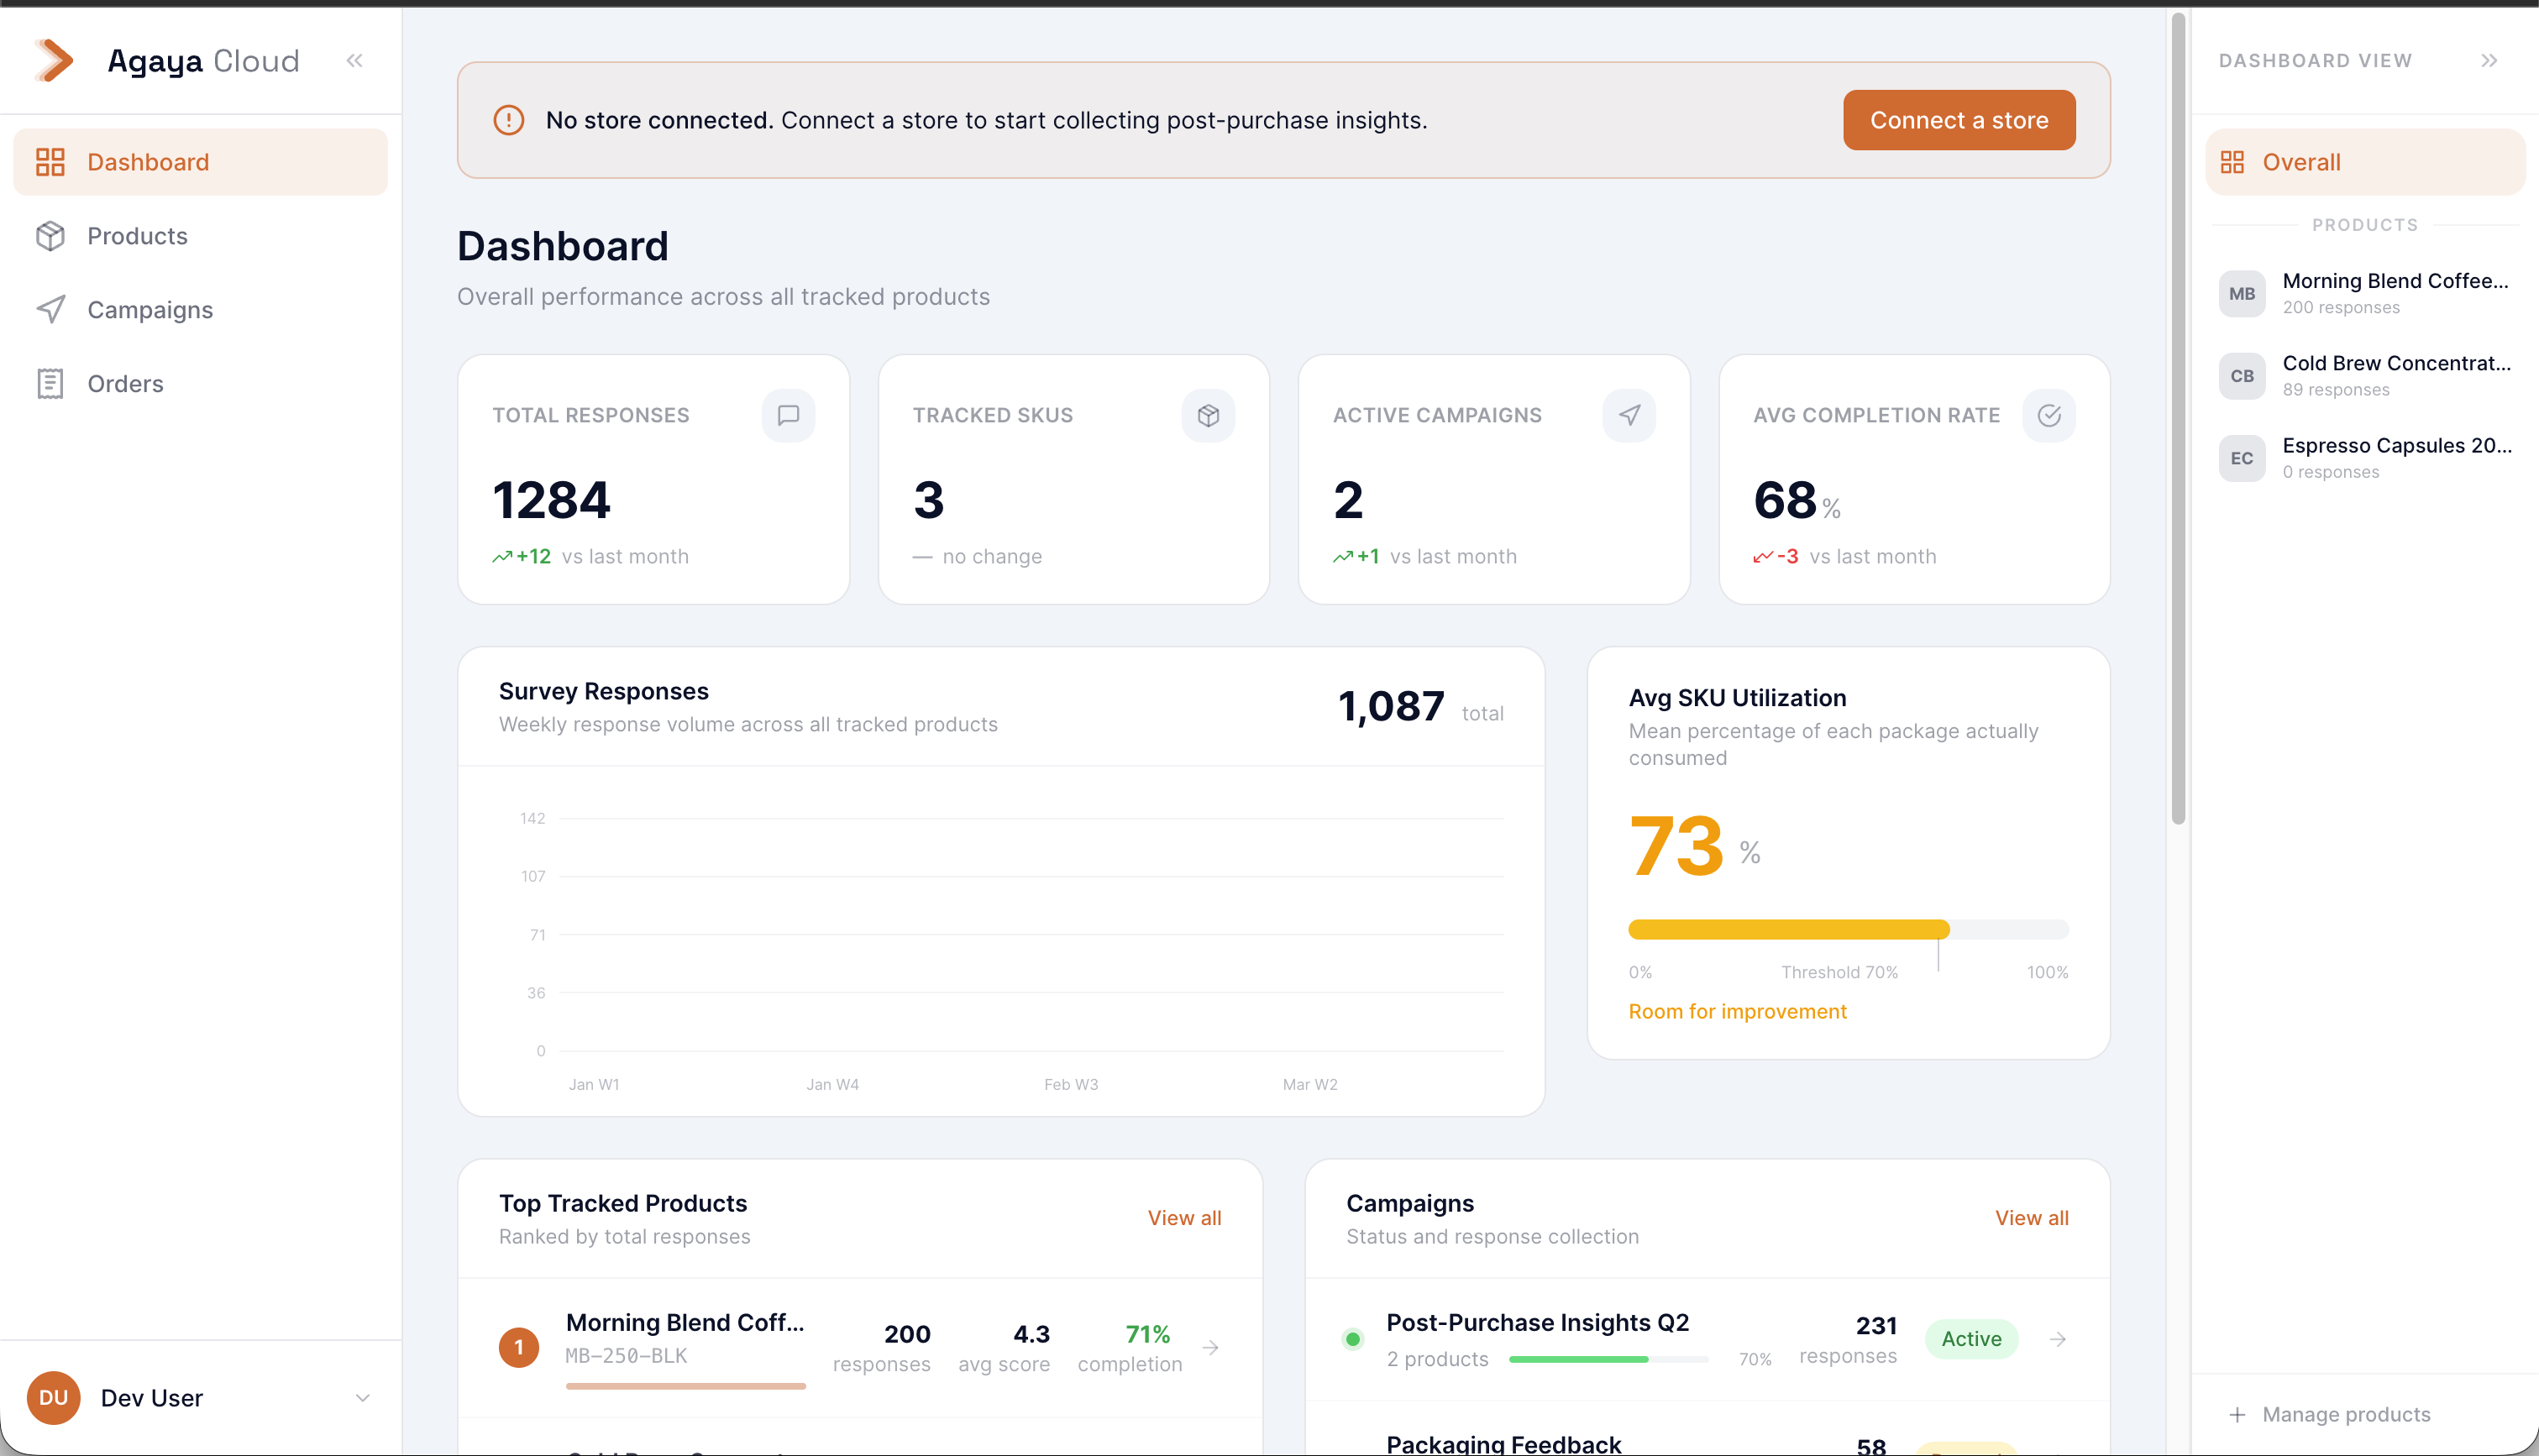
Task: Collapse the left sidebar with double chevron
Action: [x=355, y=61]
